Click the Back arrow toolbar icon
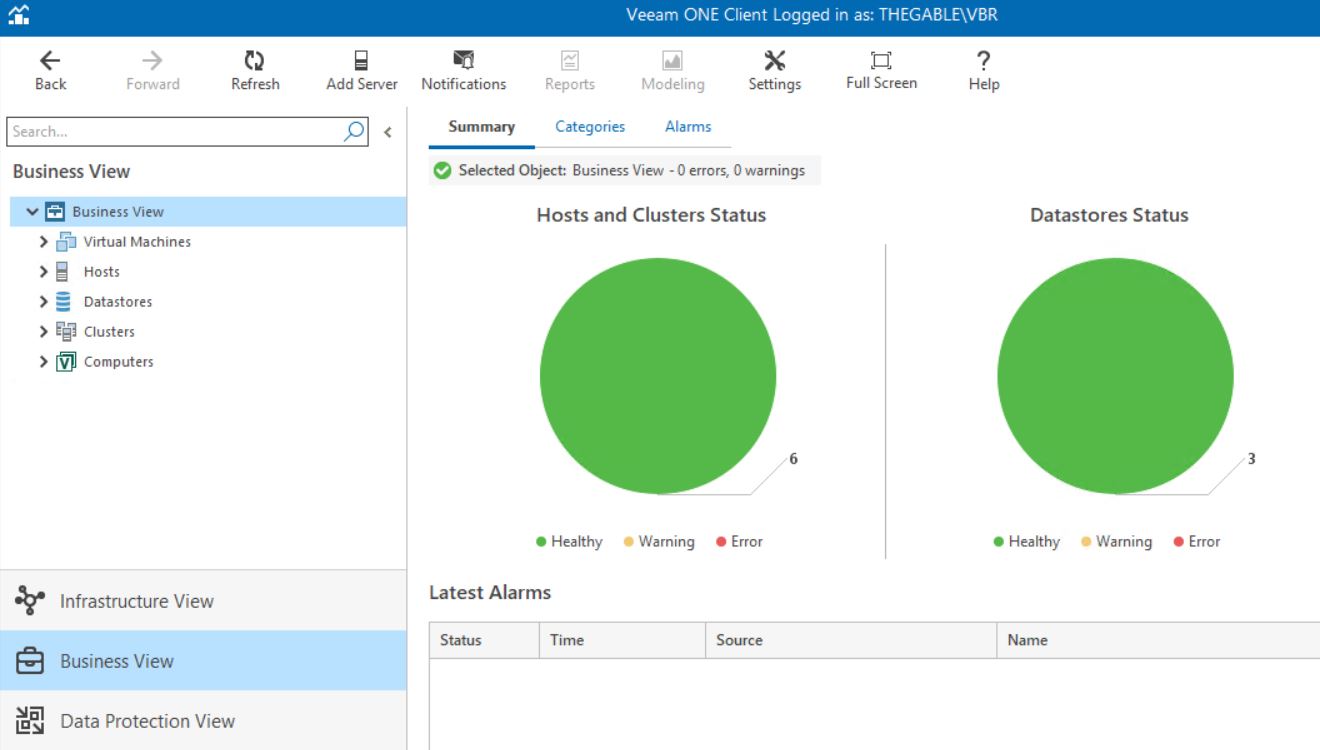Image resolution: width=1320 pixels, height=750 pixels. click(x=50, y=61)
